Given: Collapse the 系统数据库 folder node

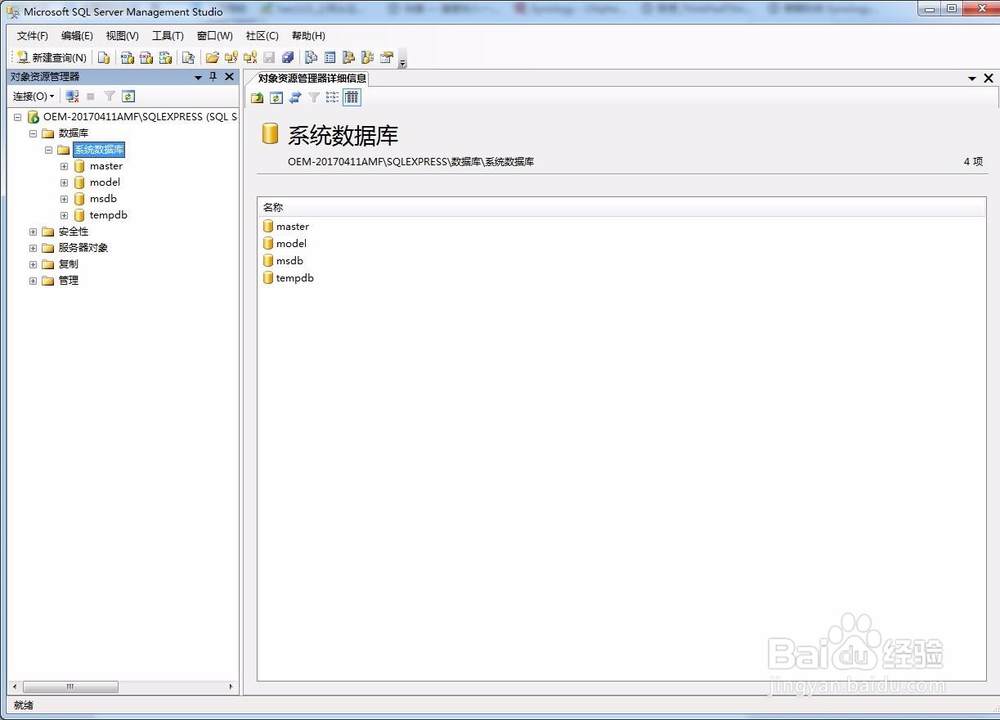Looking at the screenshot, I should (48, 151).
